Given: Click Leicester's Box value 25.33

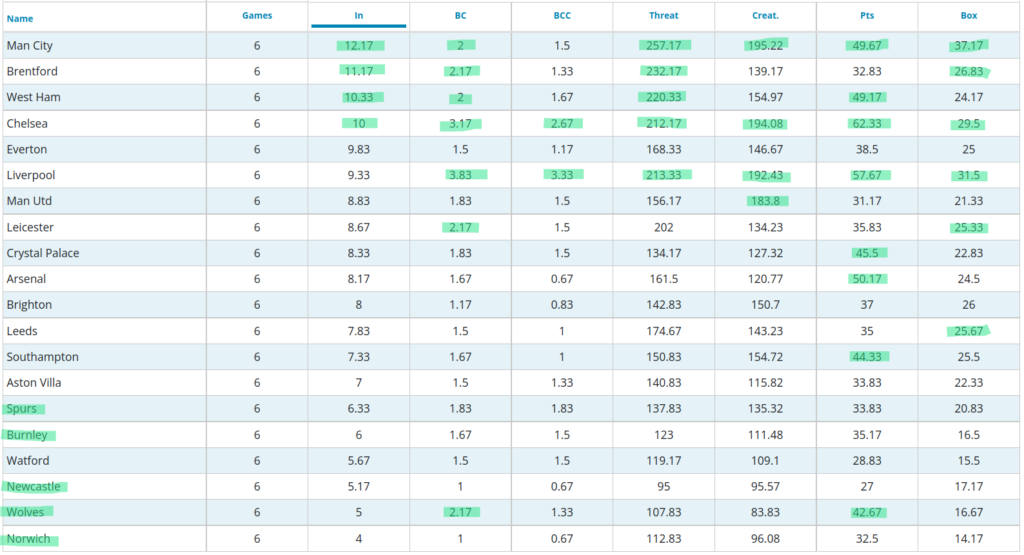Looking at the screenshot, I should pyautogui.click(x=968, y=227).
